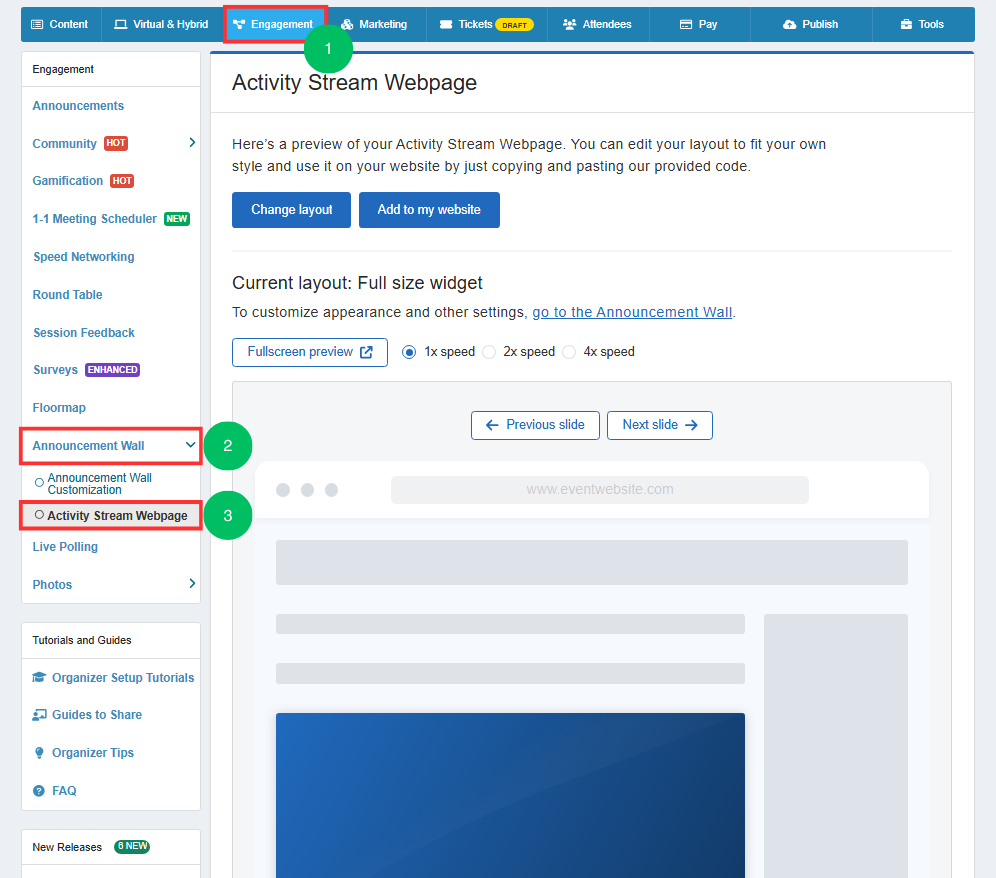Open Floormap
Screen dimensions: 996x878
[x=59, y=408]
